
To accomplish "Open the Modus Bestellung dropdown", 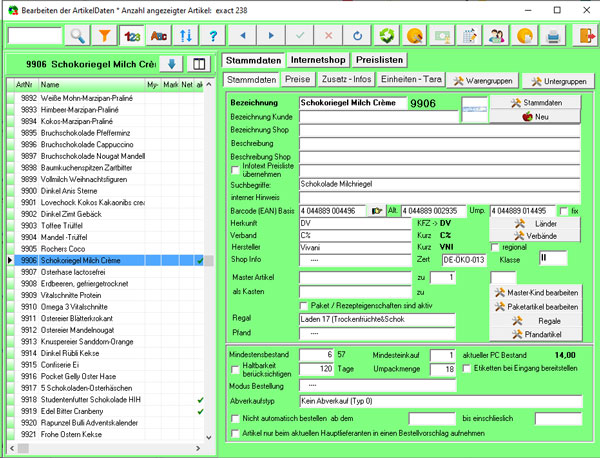I will point(377,385).
